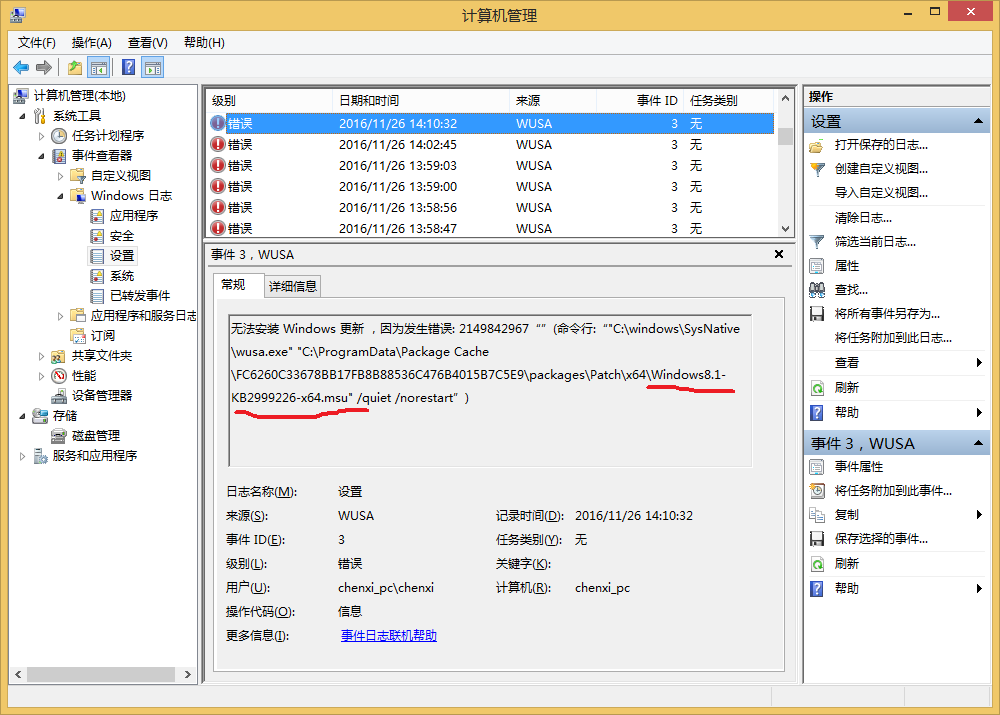This screenshot has height=715, width=1000.
Task: Expand Services and Applications (服务和应用程序) arrow
Action: 23,456
